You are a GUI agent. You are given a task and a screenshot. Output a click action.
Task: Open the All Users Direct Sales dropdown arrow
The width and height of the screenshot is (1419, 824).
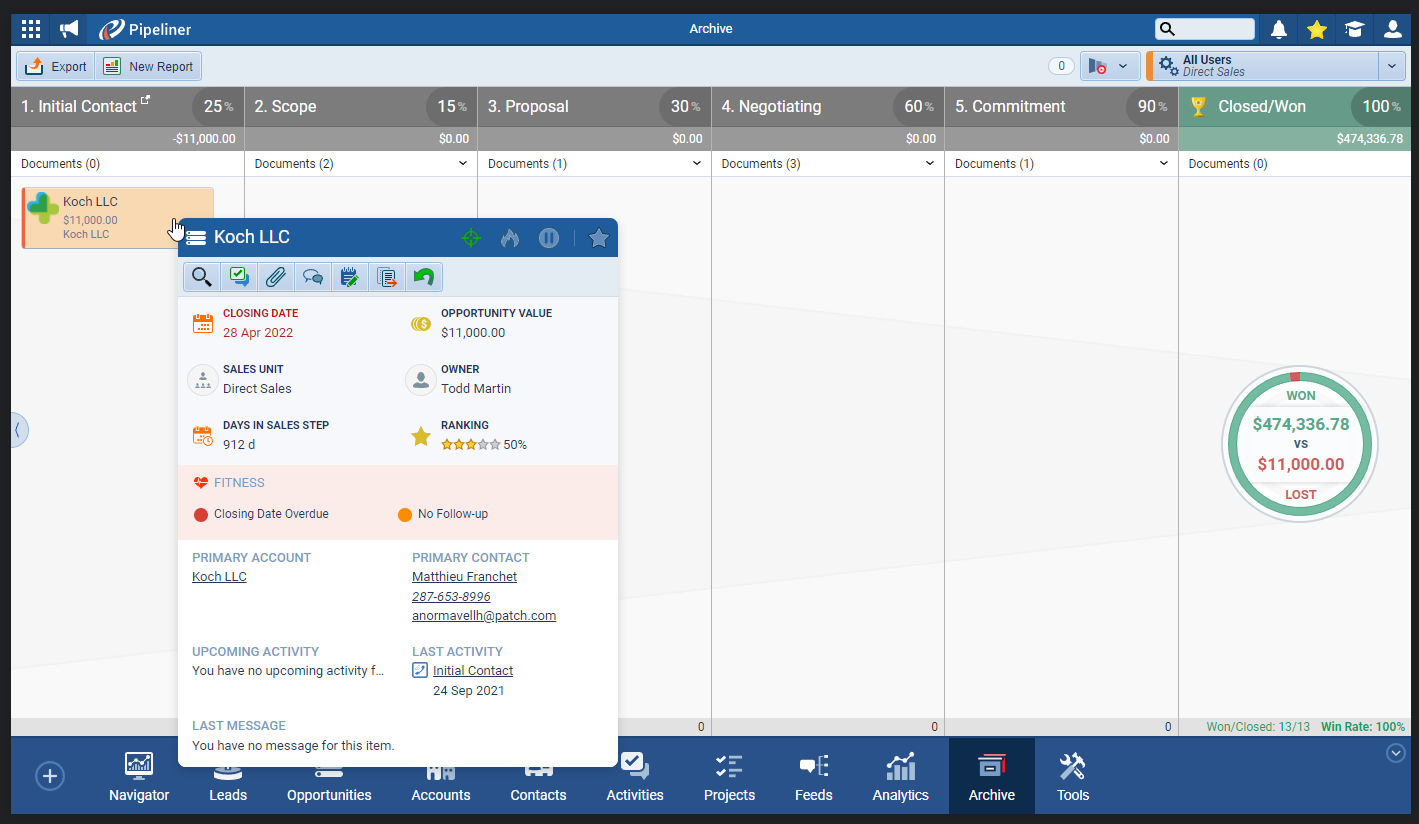[1392, 66]
